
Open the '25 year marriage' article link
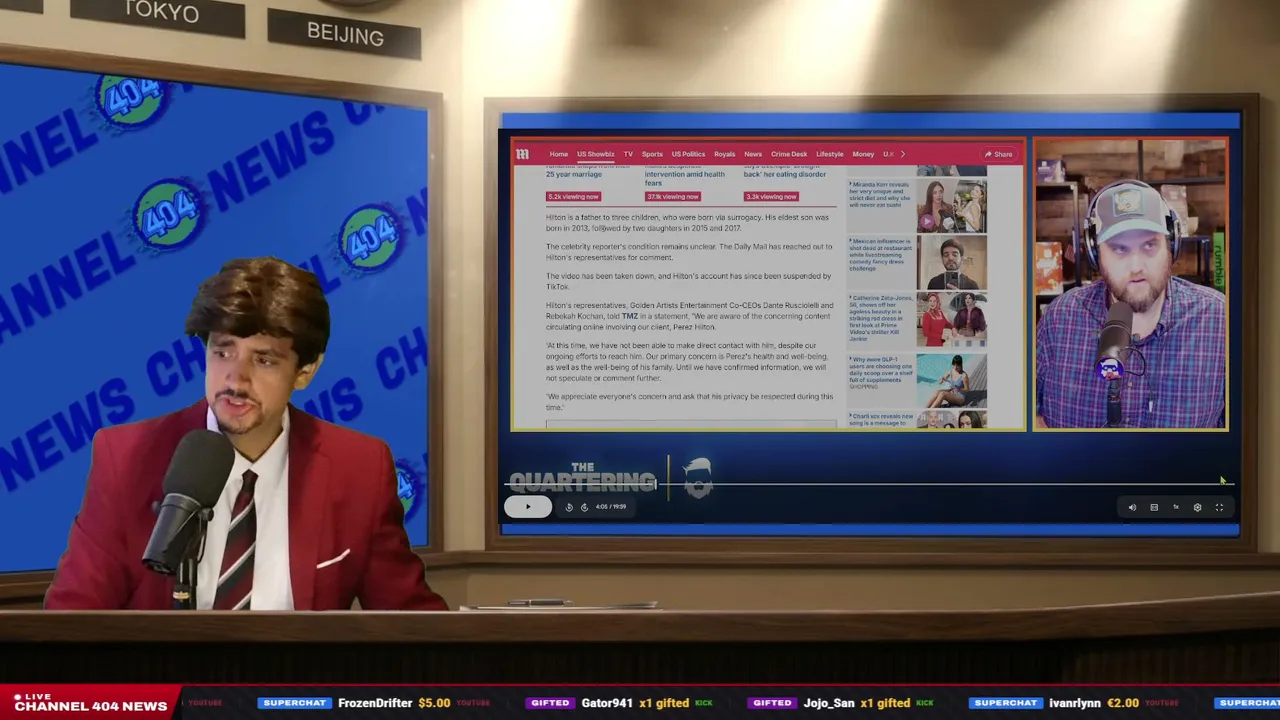(574, 174)
